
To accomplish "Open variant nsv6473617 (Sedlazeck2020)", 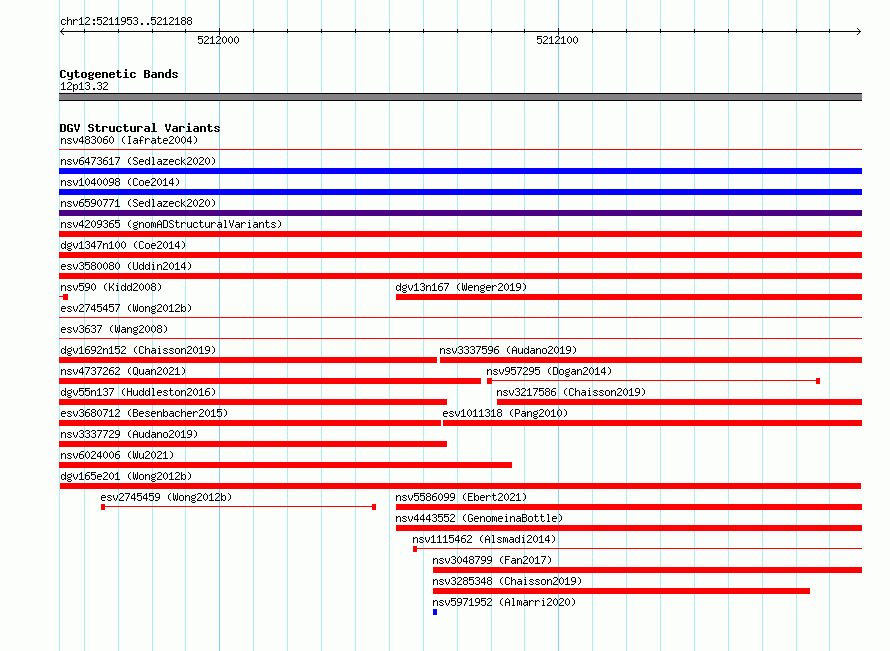I will [138, 161].
